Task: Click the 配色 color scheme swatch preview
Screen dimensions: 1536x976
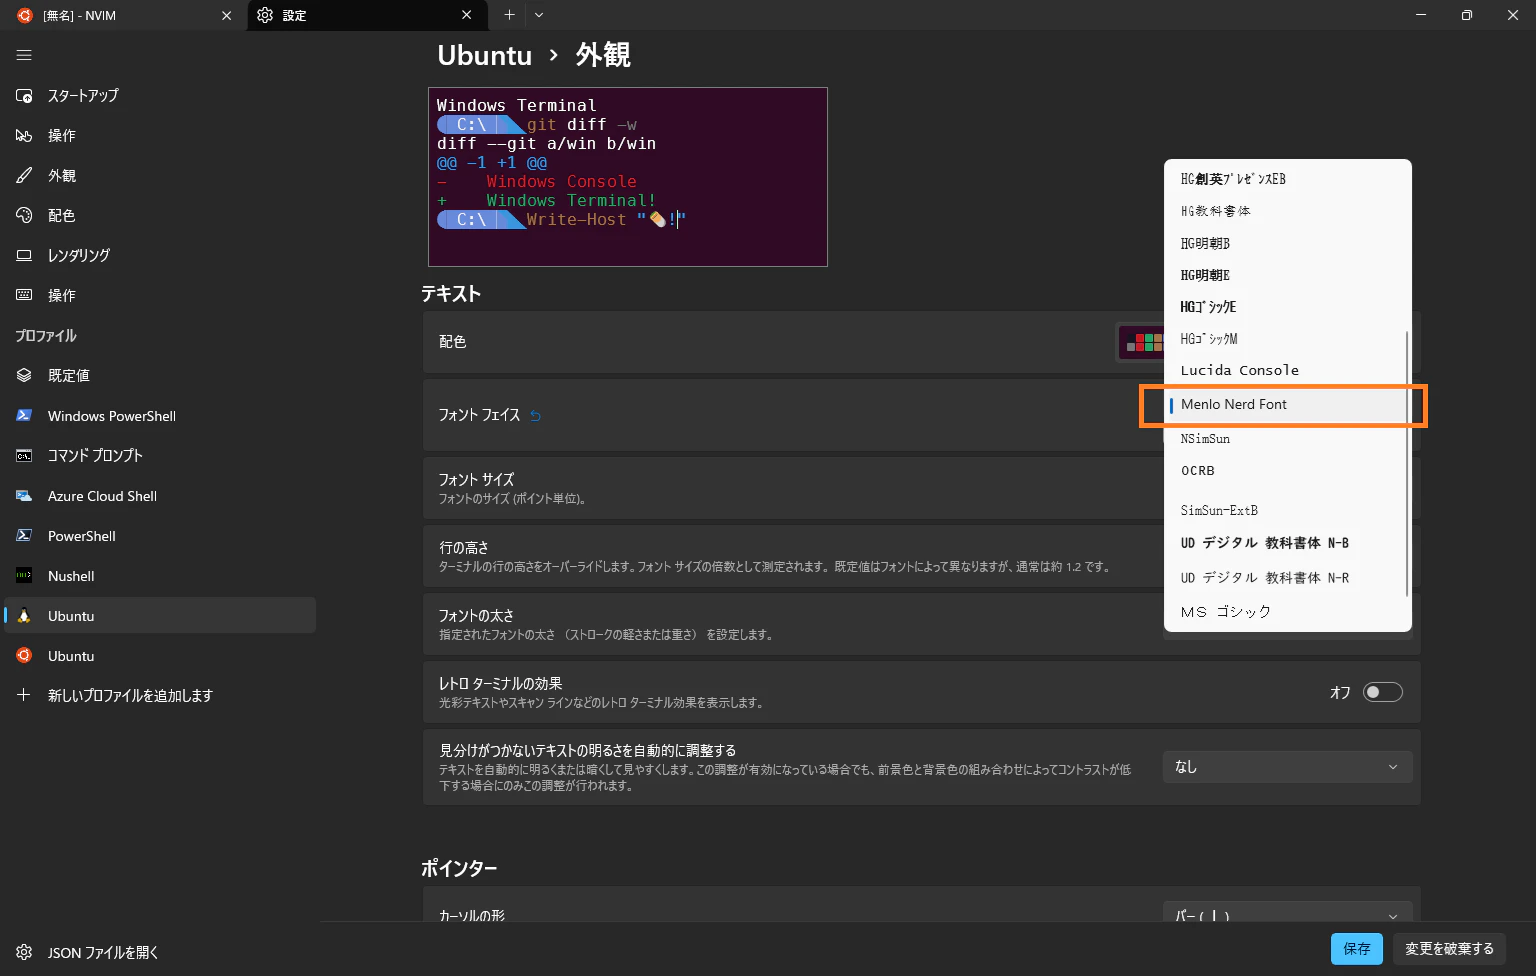Action: tap(1141, 343)
